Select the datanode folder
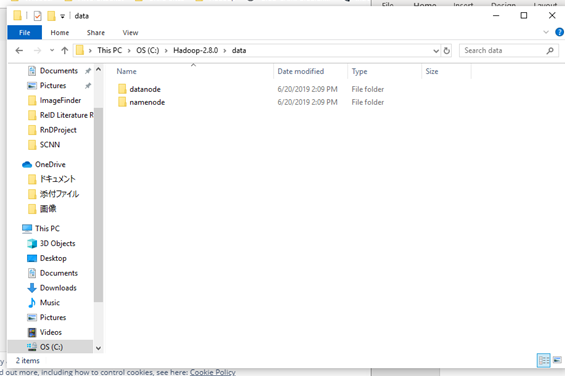 [x=145, y=89]
